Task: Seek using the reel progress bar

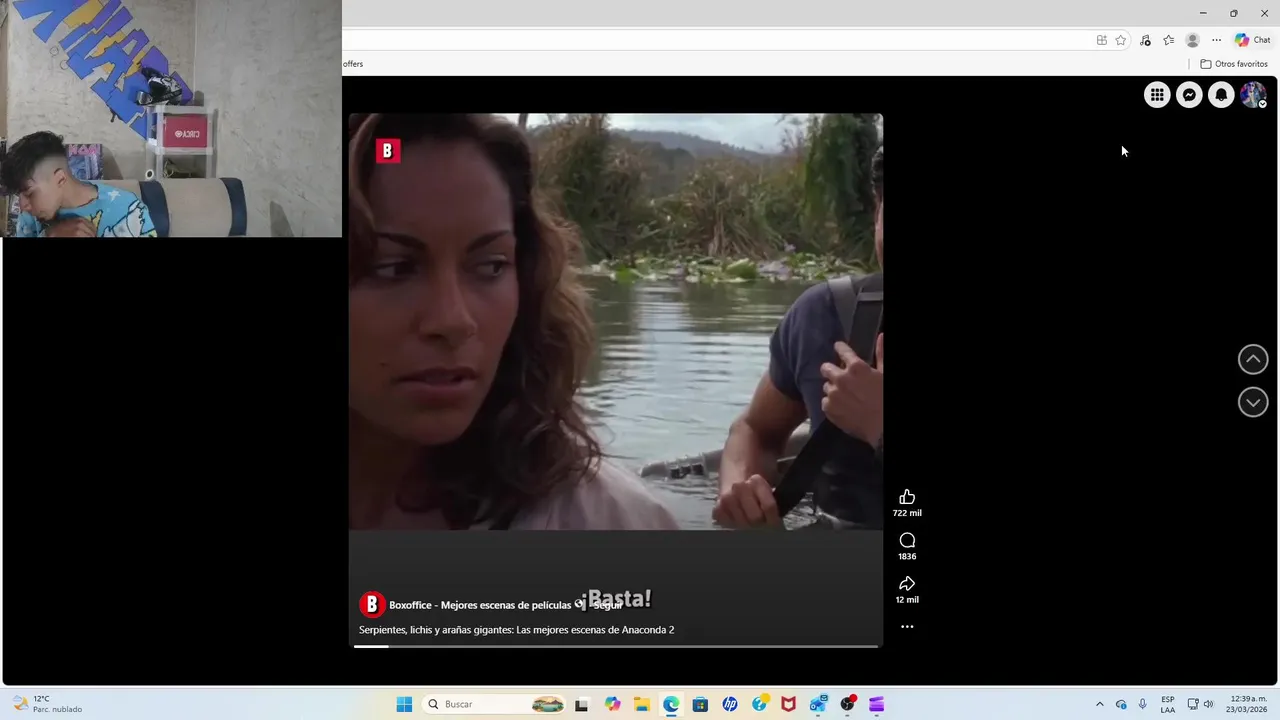Action: click(x=616, y=646)
